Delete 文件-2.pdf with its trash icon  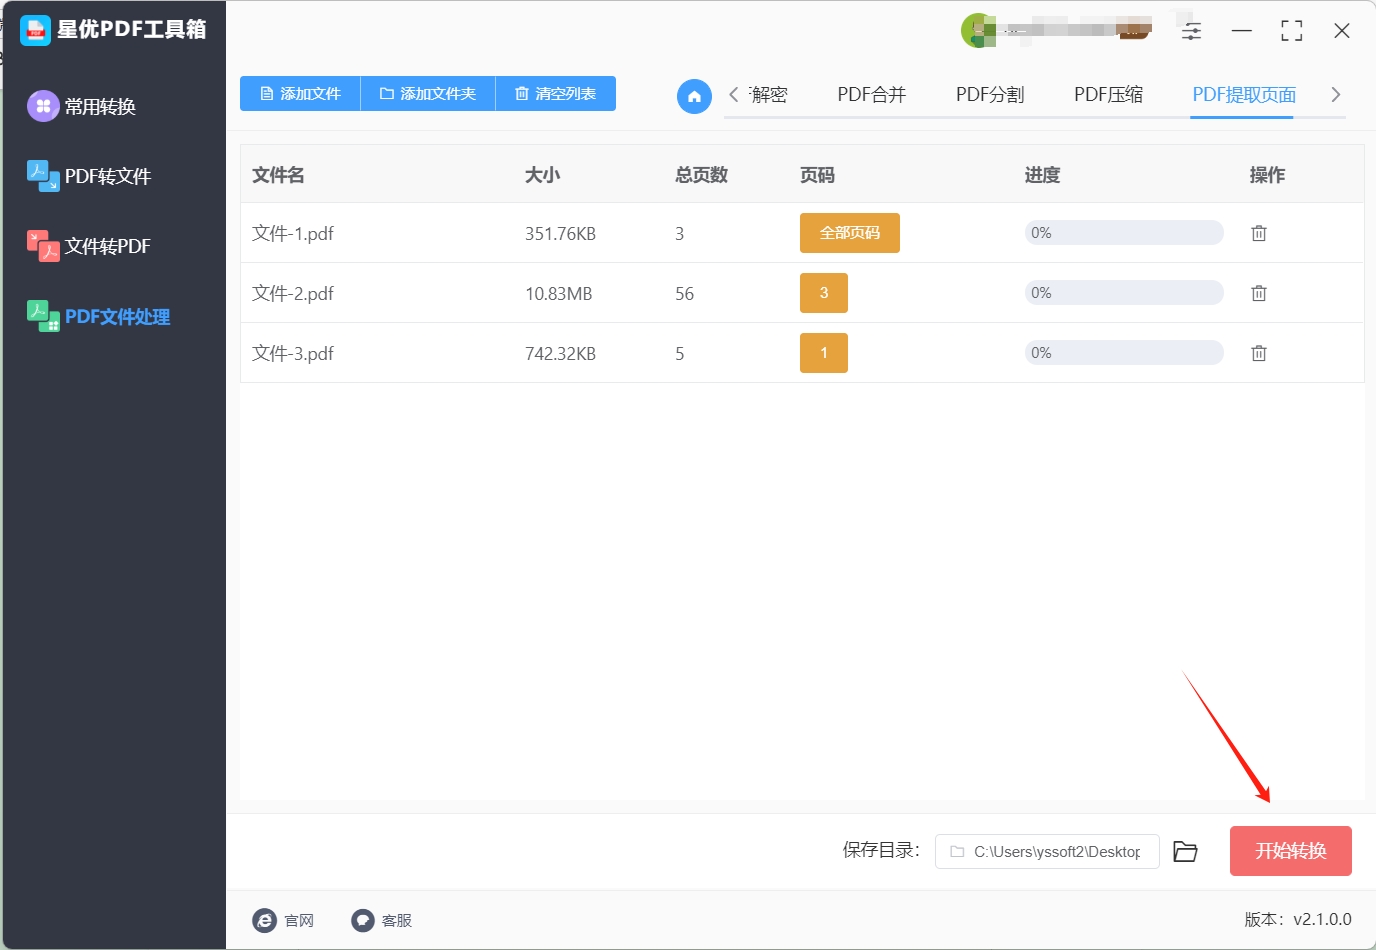(x=1259, y=293)
